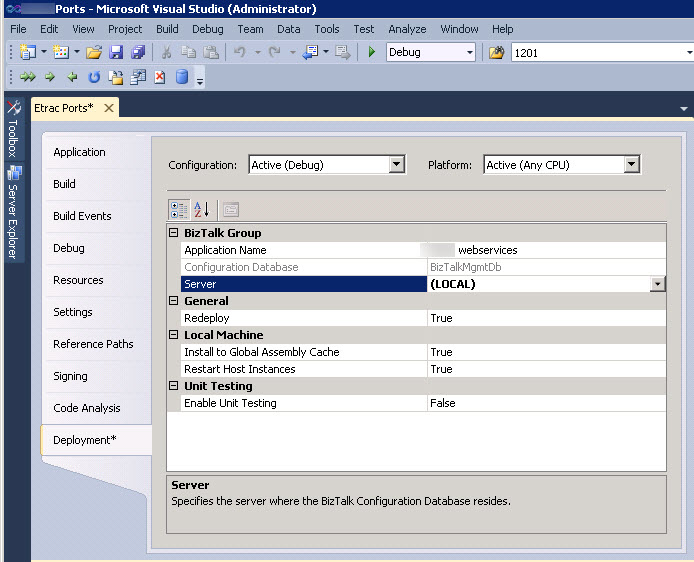Open the Debug solution configuration dropdown

(x=469, y=52)
